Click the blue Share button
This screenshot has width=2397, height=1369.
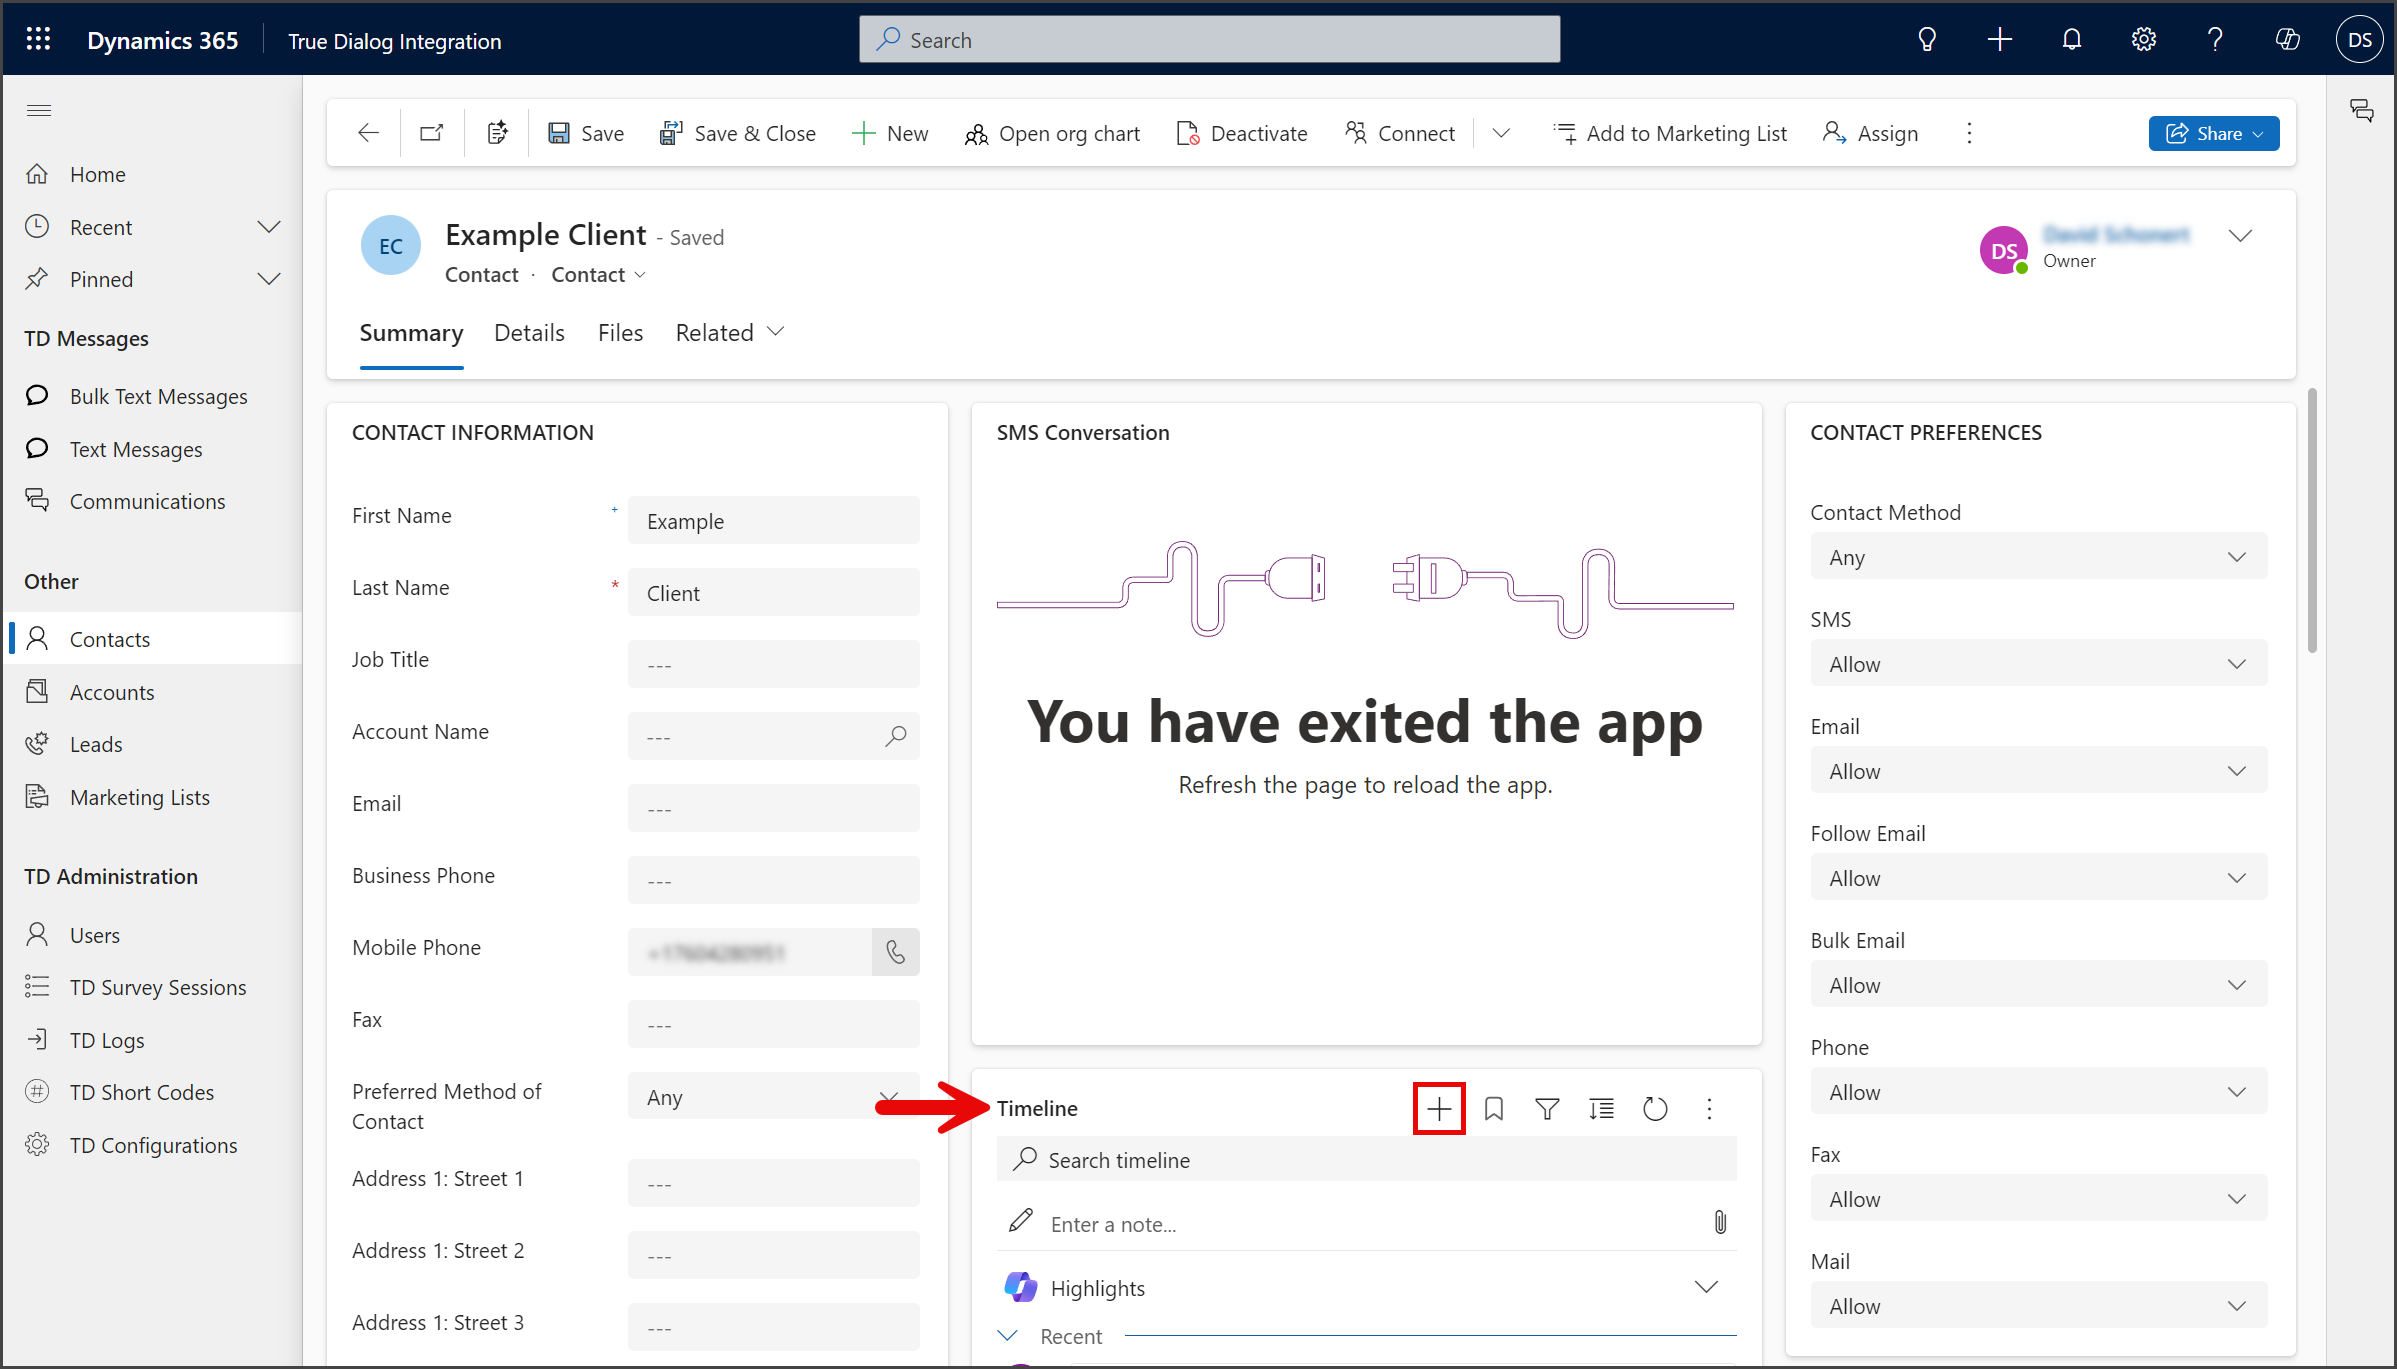point(2213,133)
